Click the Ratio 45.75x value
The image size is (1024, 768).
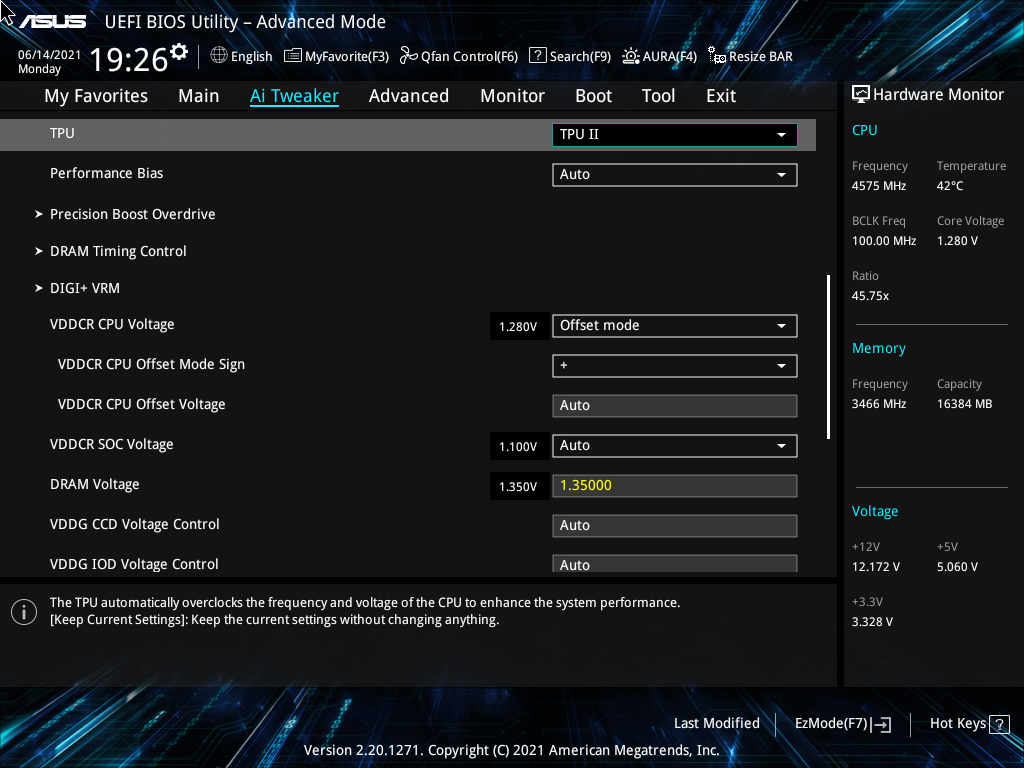pyautogui.click(x=871, y=296)
